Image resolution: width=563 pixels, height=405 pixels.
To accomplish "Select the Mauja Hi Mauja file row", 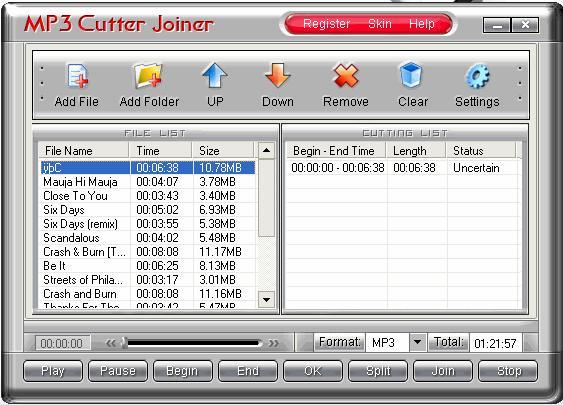I will [x=148, y=182].
